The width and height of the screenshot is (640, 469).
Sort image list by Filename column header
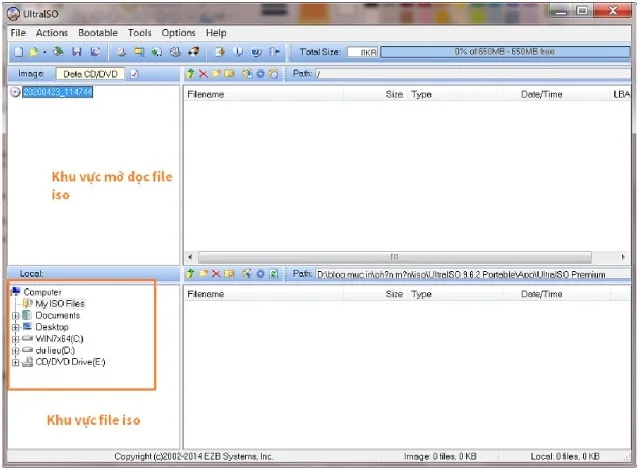tap(264, 94)
